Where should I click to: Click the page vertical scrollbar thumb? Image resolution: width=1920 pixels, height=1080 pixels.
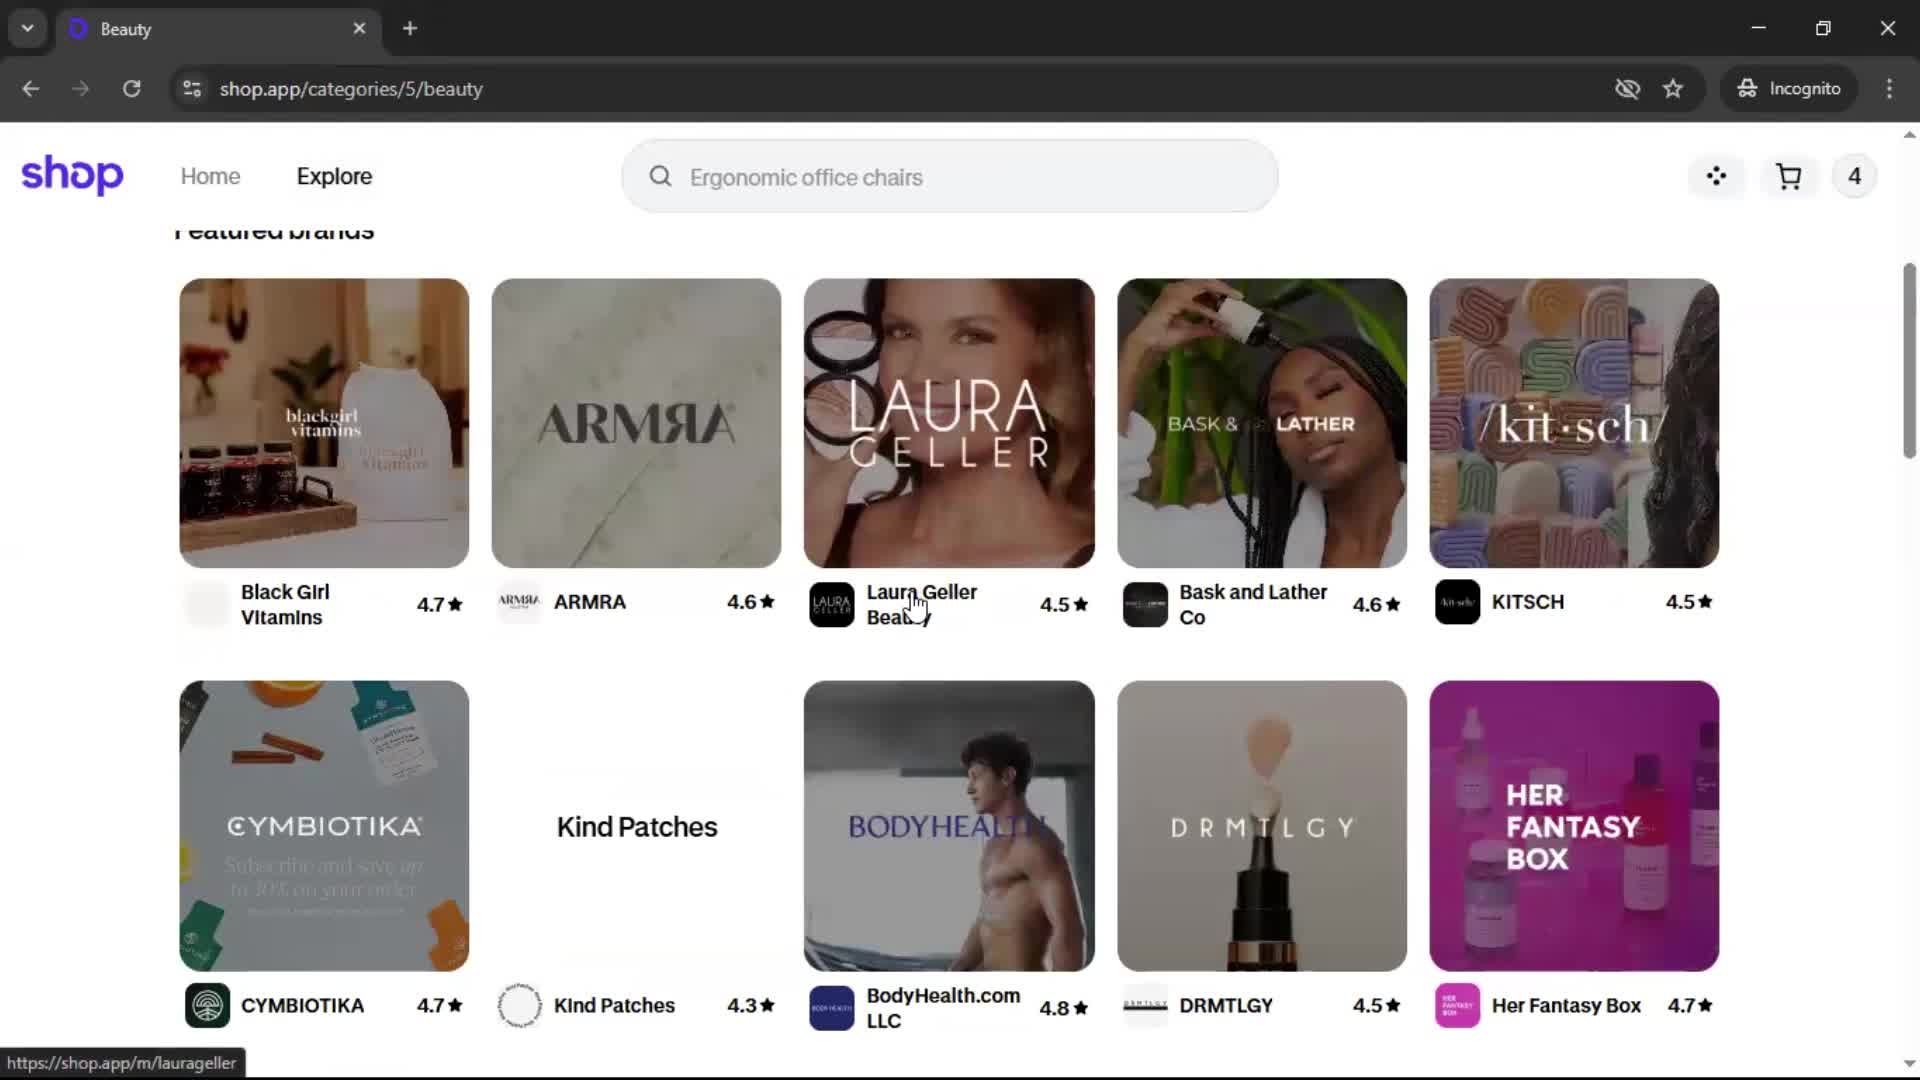click(1908, 360)
